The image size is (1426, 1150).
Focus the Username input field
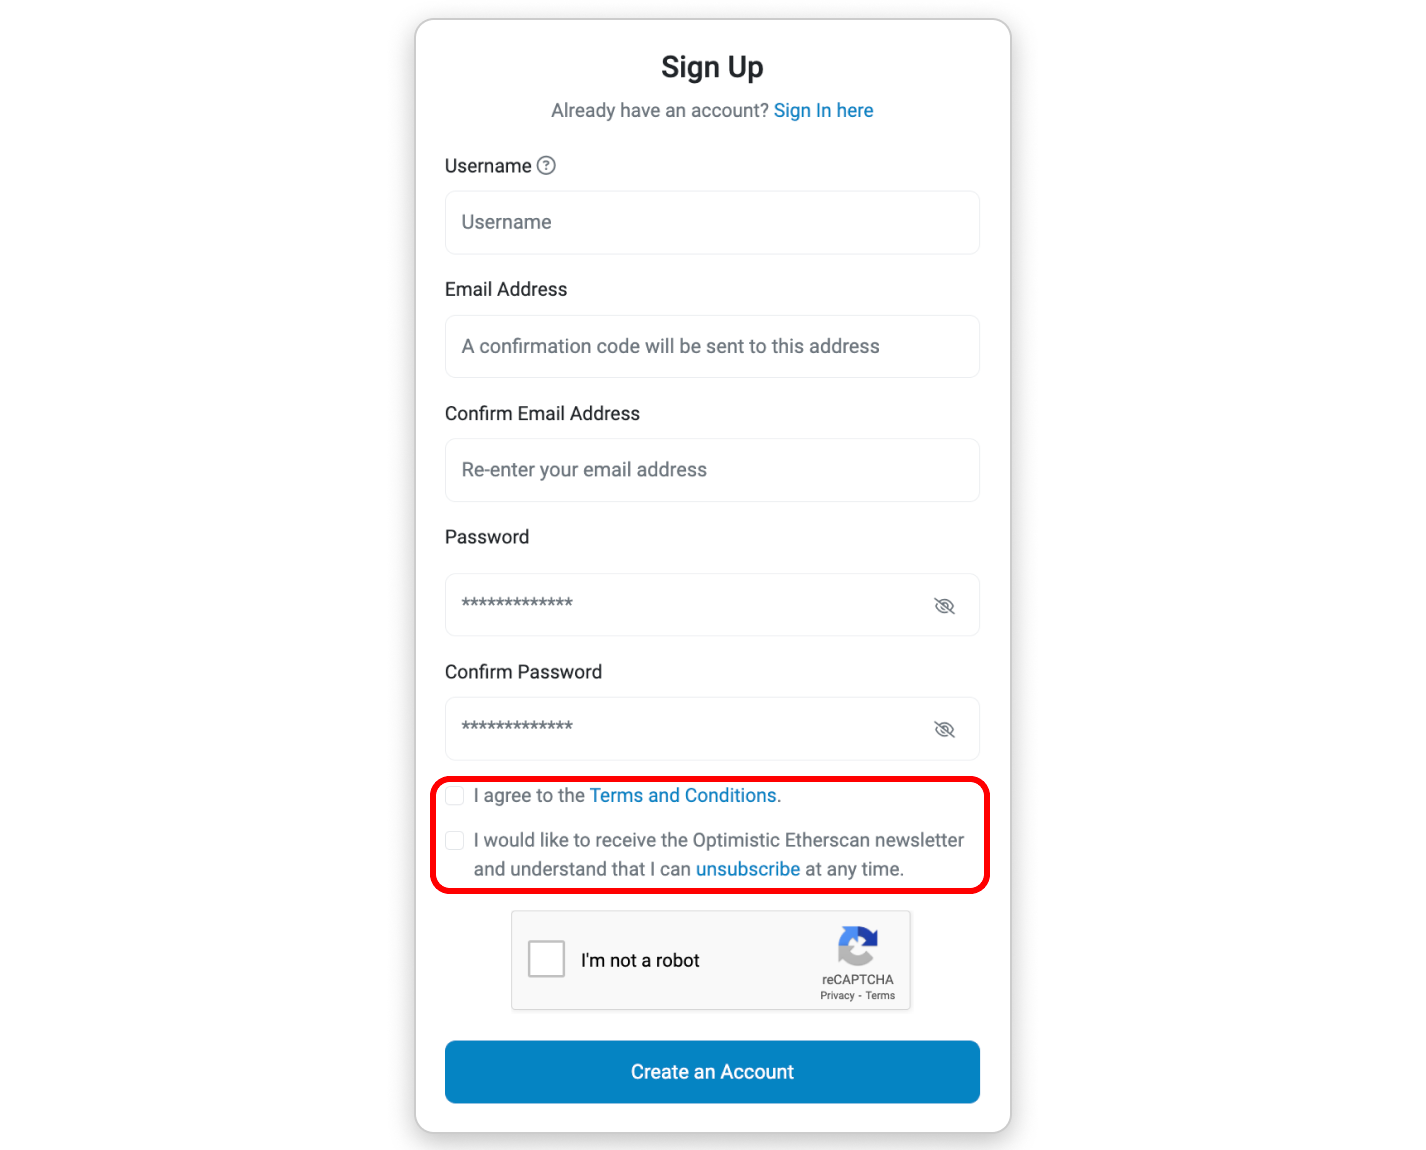[712, 223]
